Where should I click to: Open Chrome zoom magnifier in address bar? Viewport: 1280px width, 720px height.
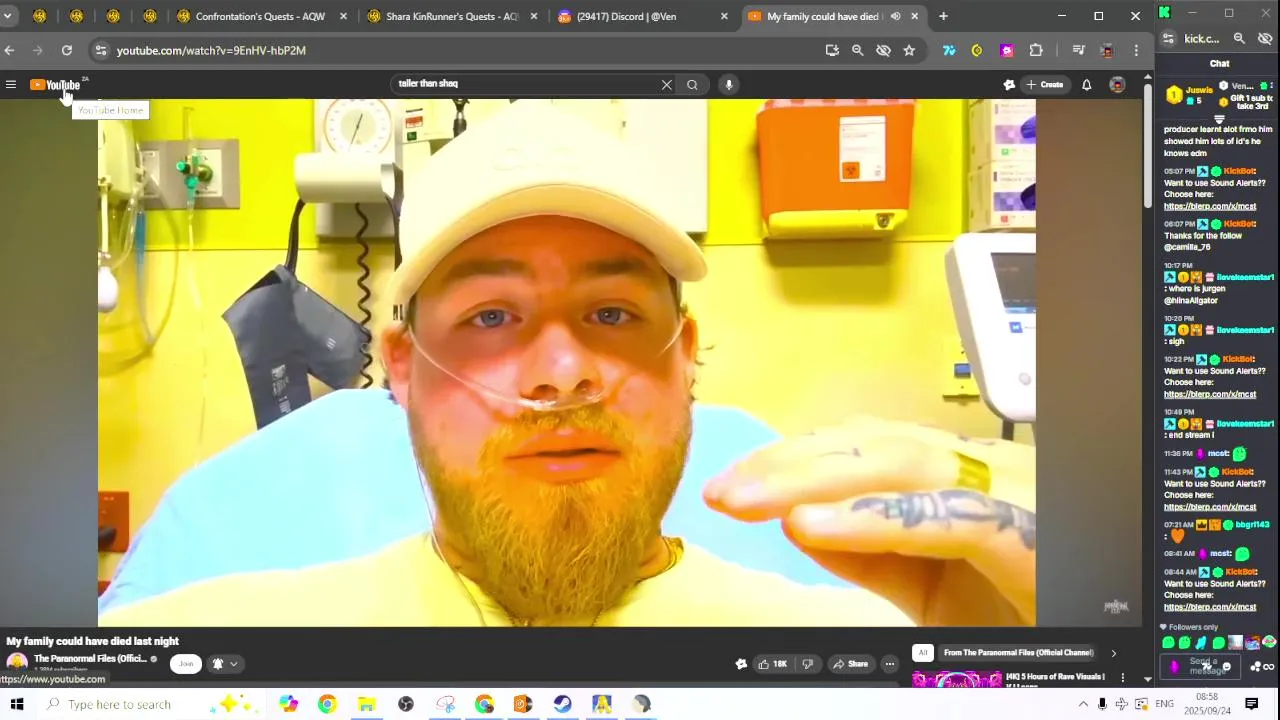pyautogui.click(x=857, y=50)
